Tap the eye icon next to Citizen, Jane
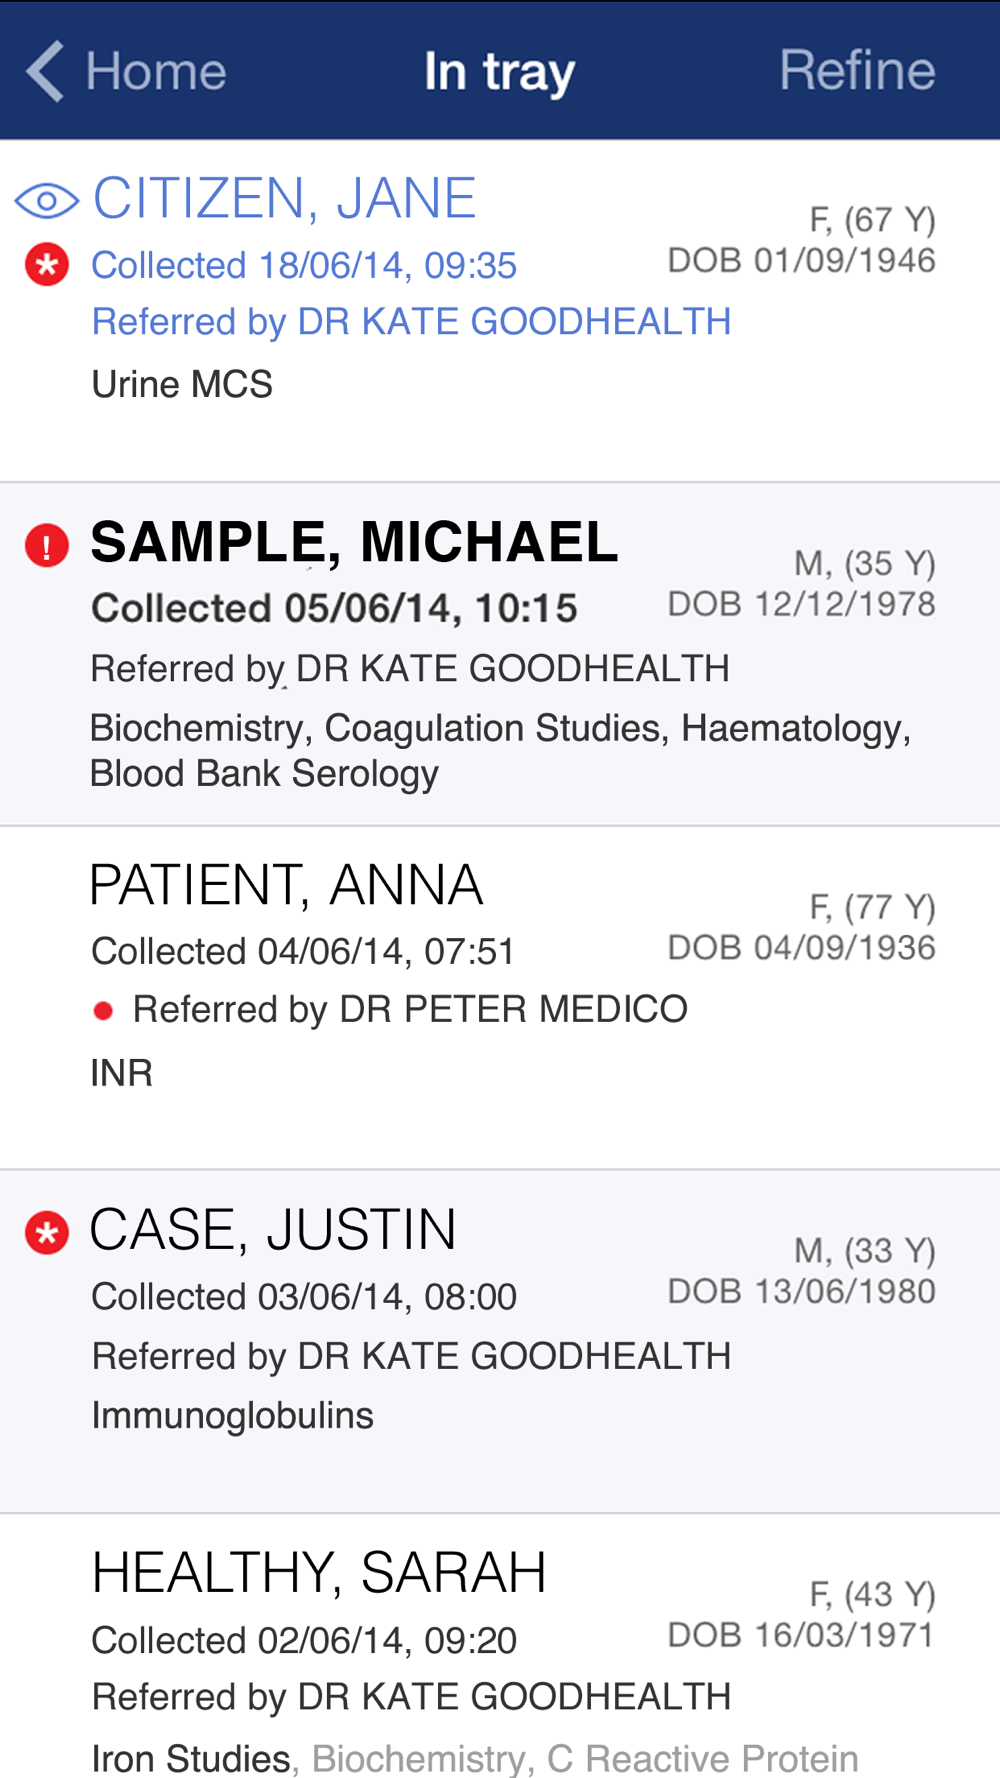Image resolution: width=1000 pixels, height=1778 pixels. (47, 201)
